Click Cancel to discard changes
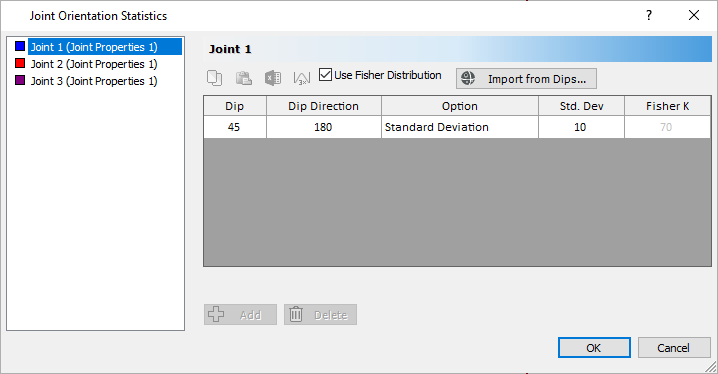The image size is (718, 374). coord(674,348)
